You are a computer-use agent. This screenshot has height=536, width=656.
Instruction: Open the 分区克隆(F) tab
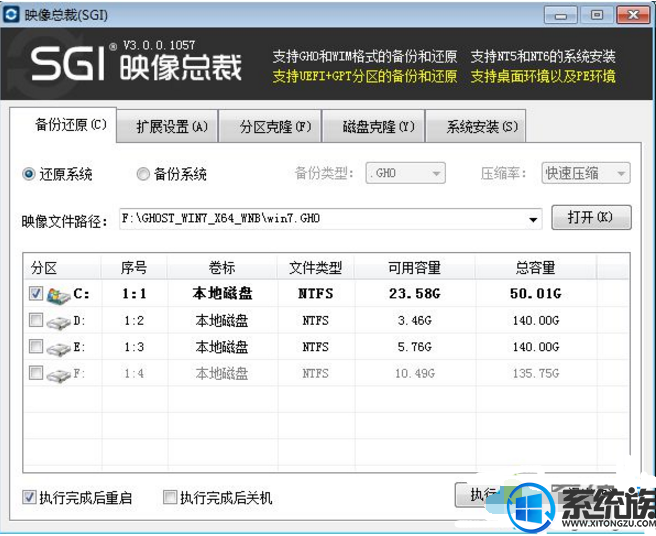[270, 126]
